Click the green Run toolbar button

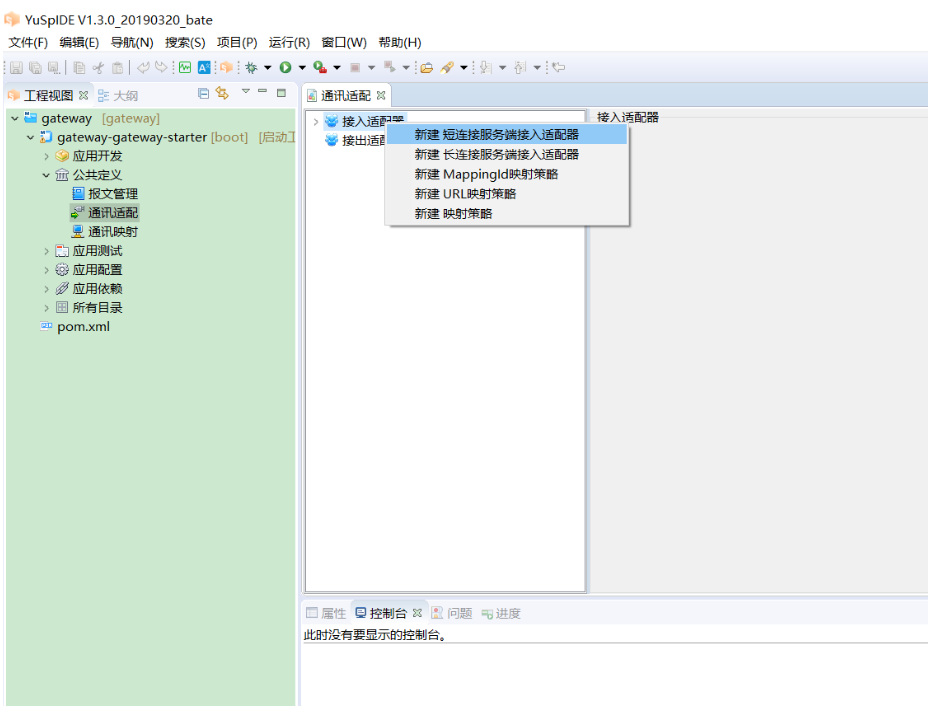285,68
